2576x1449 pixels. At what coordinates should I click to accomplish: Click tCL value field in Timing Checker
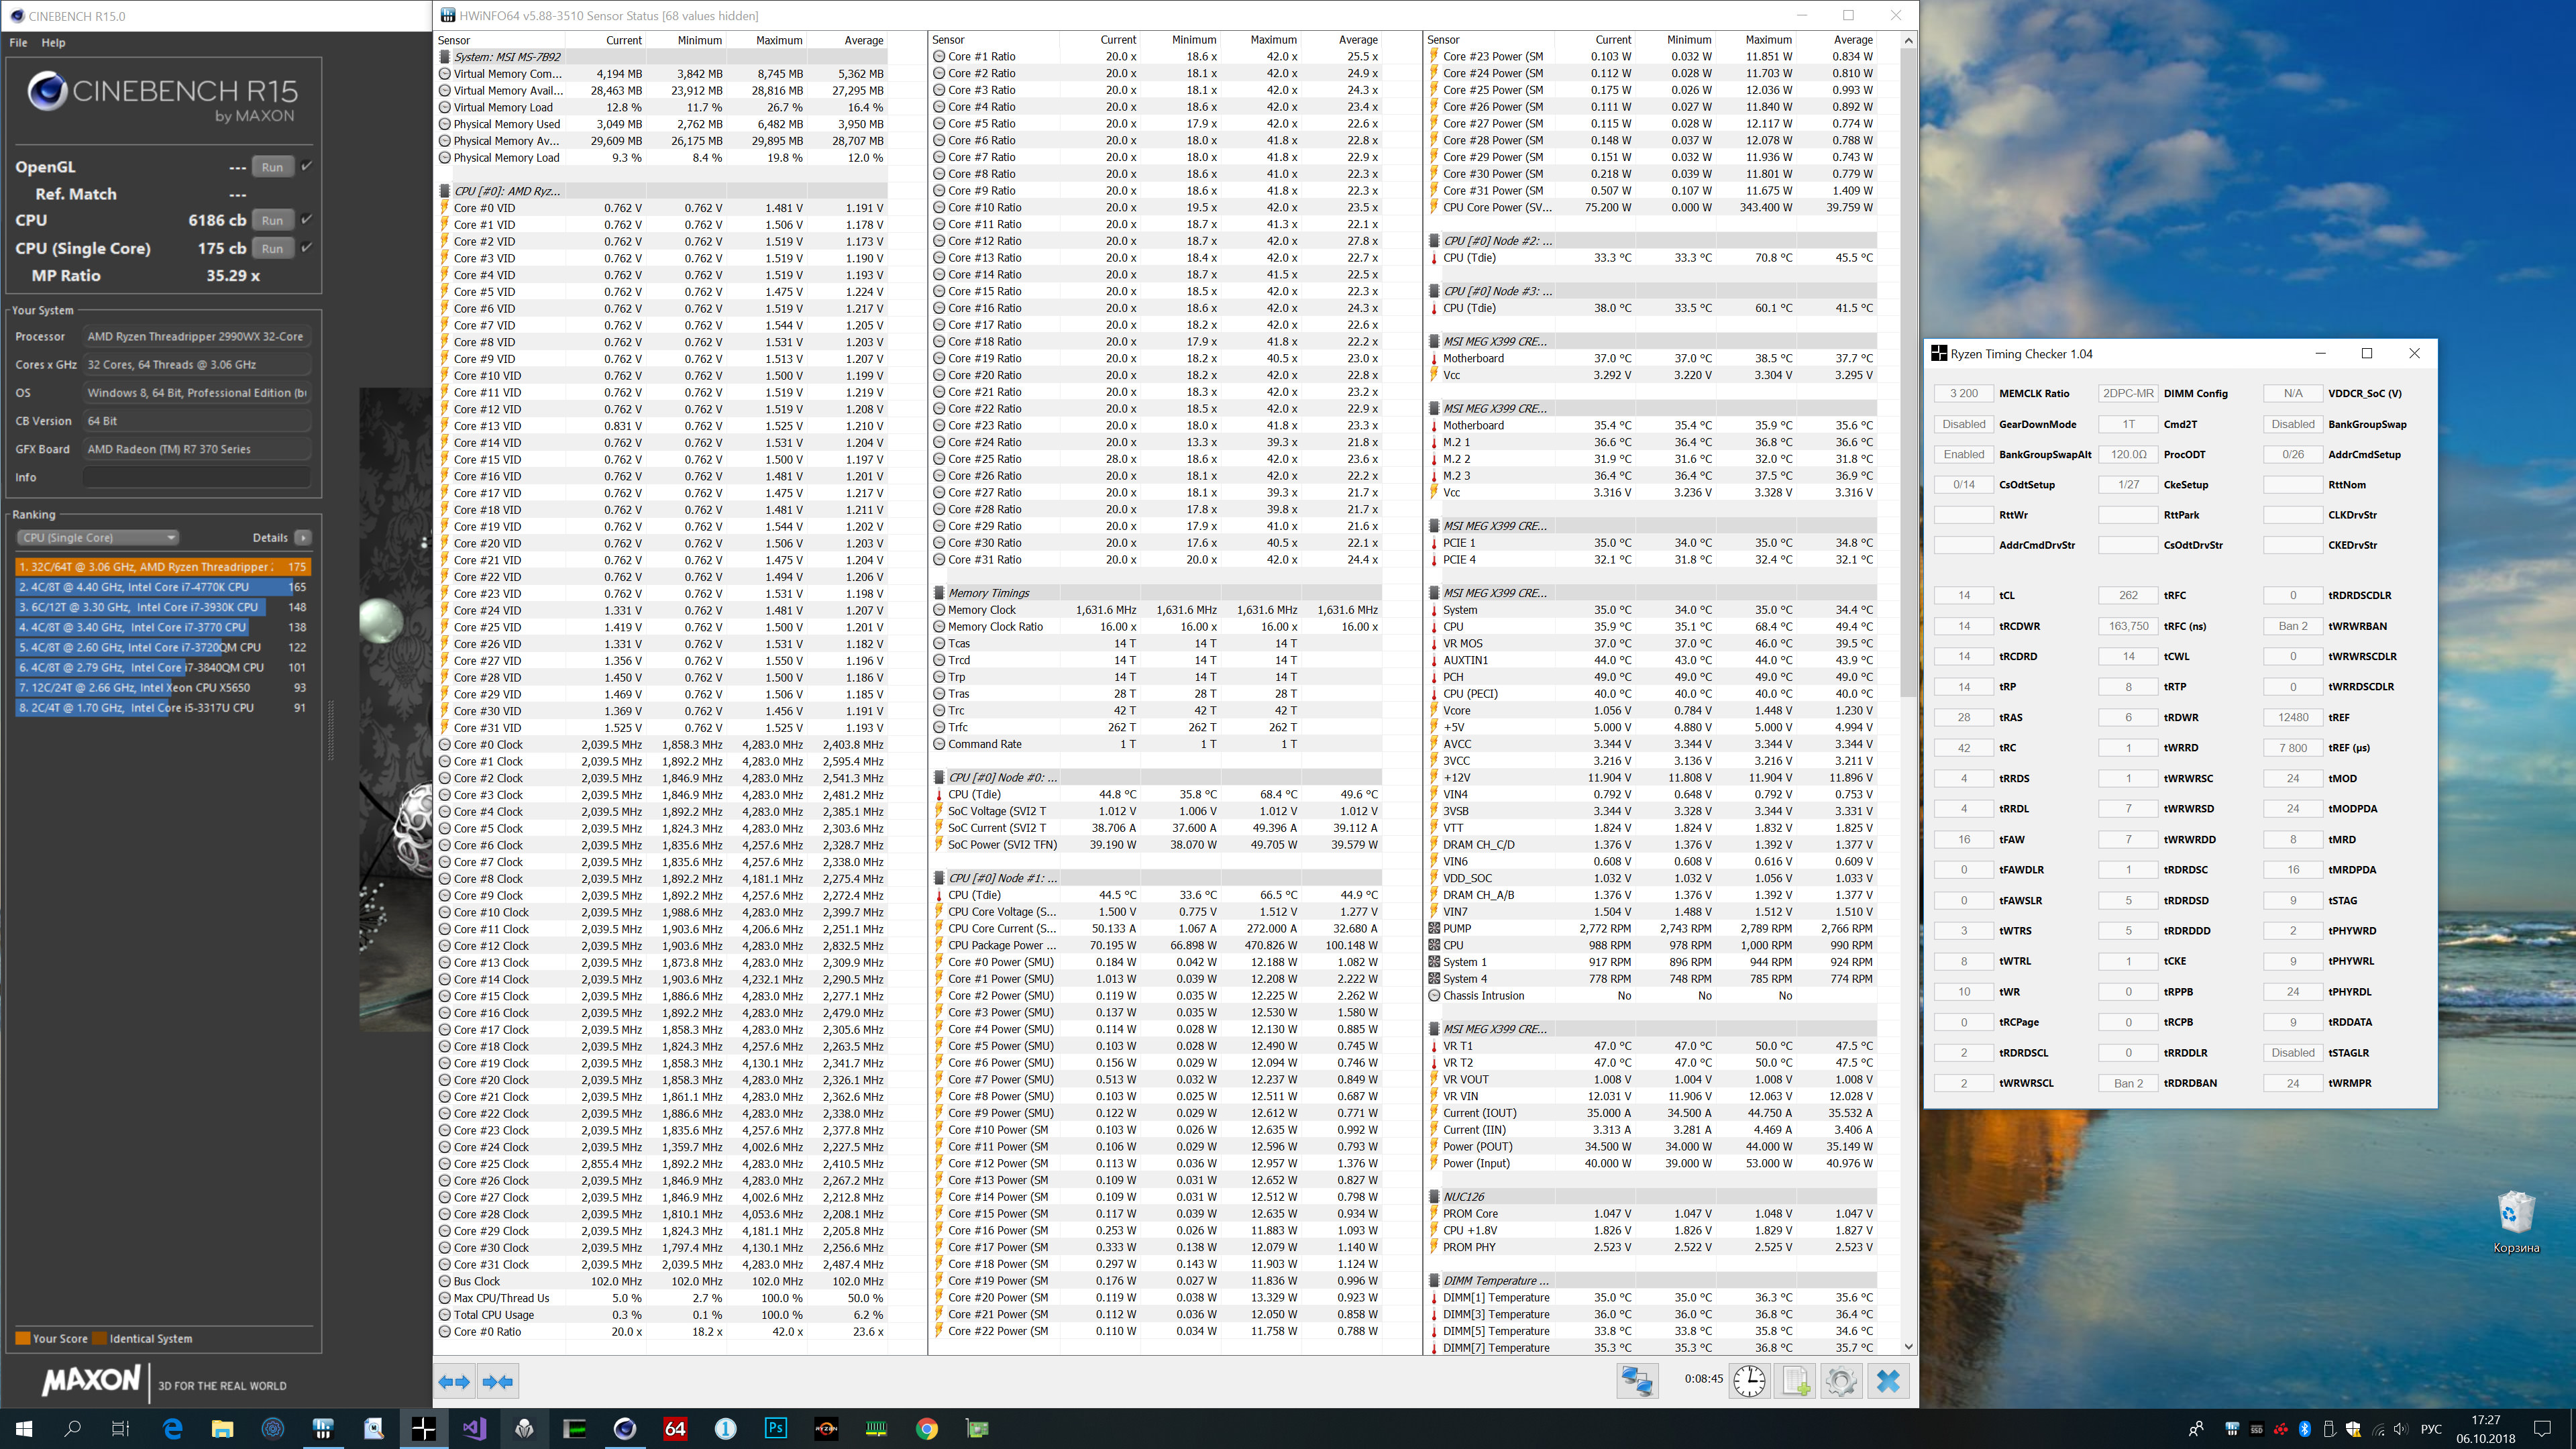1963,595
